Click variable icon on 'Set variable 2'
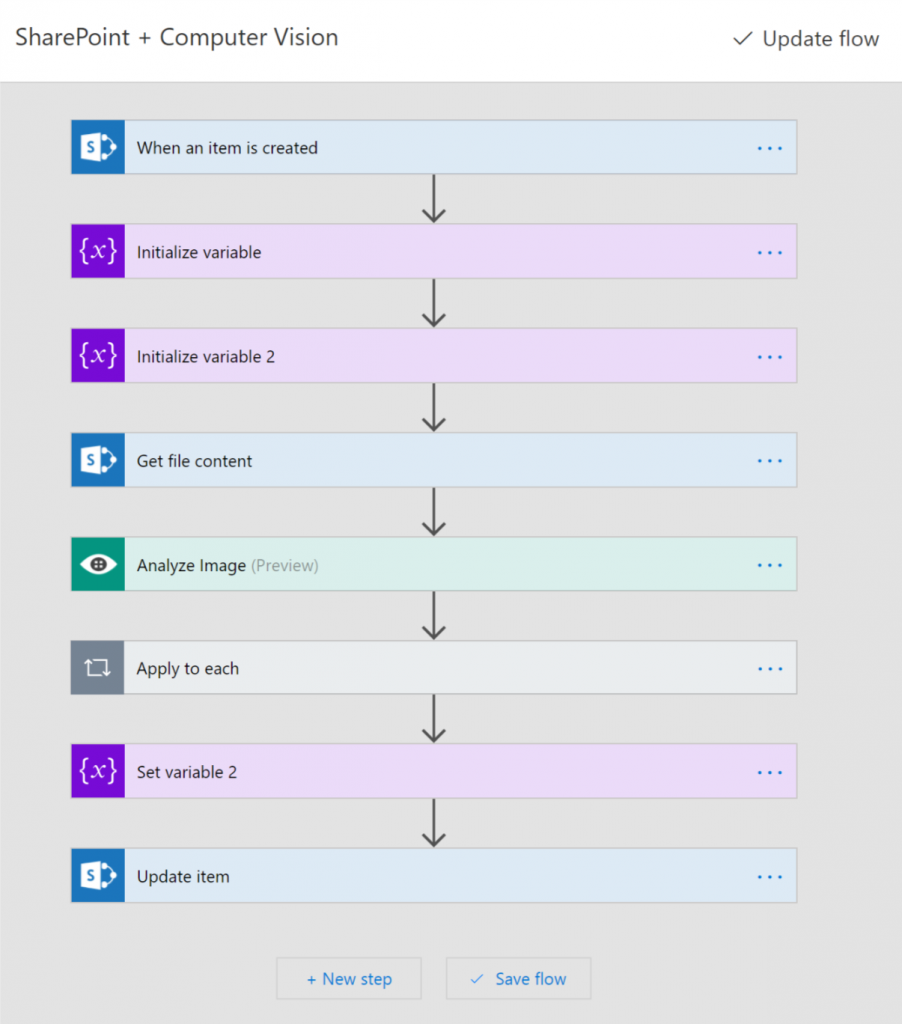Viewport: 902px width, 1024px height. click(98, 771)
